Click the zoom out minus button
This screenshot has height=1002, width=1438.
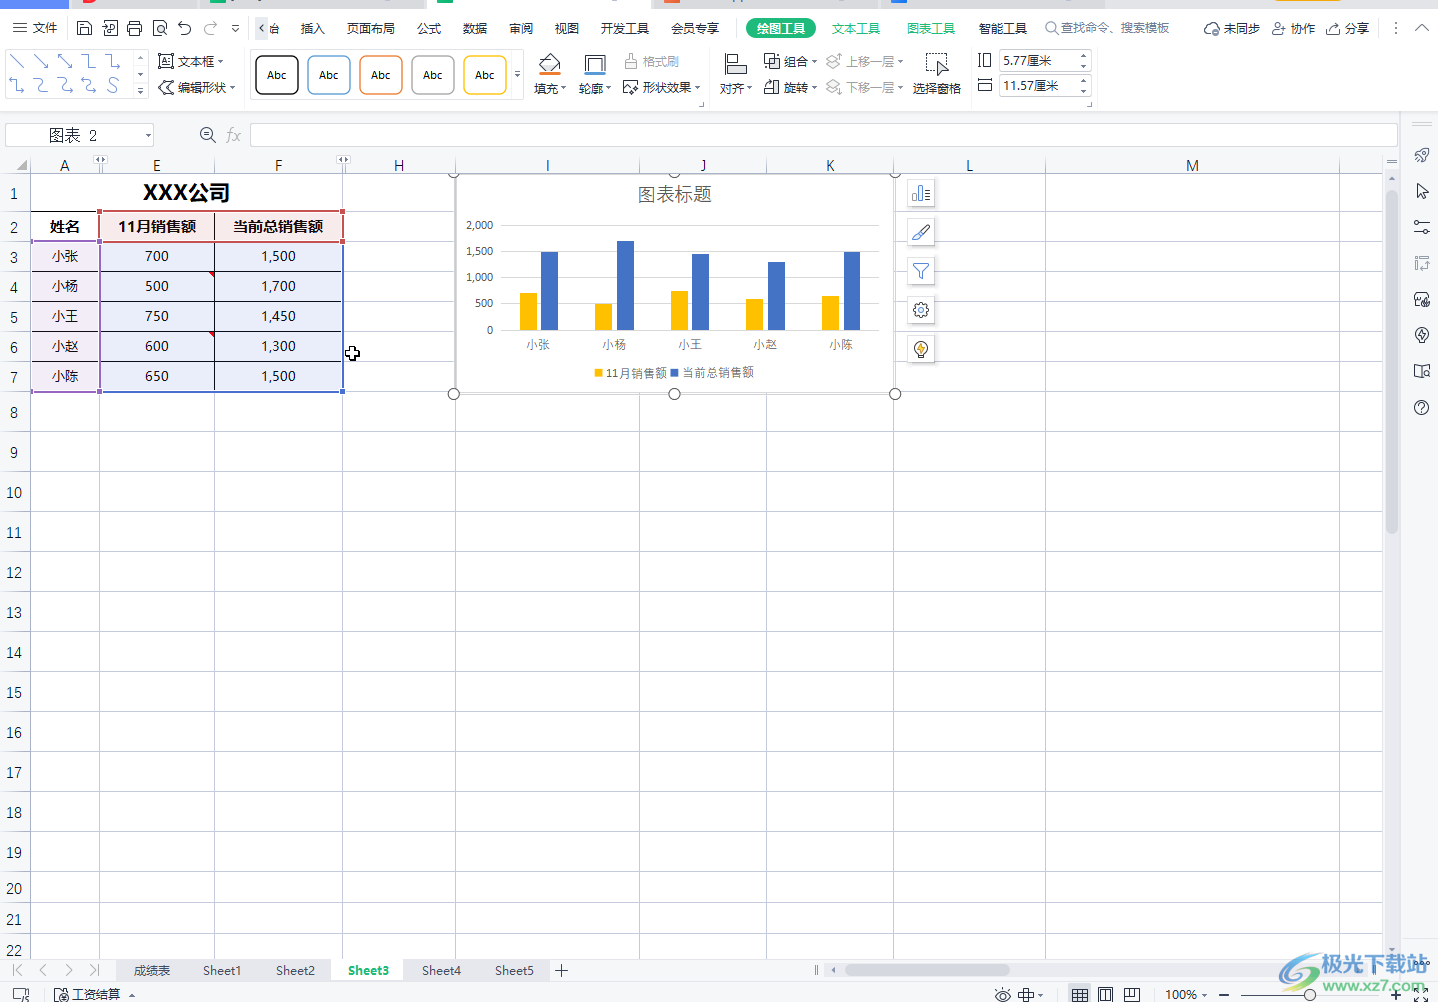[1224, 994]
